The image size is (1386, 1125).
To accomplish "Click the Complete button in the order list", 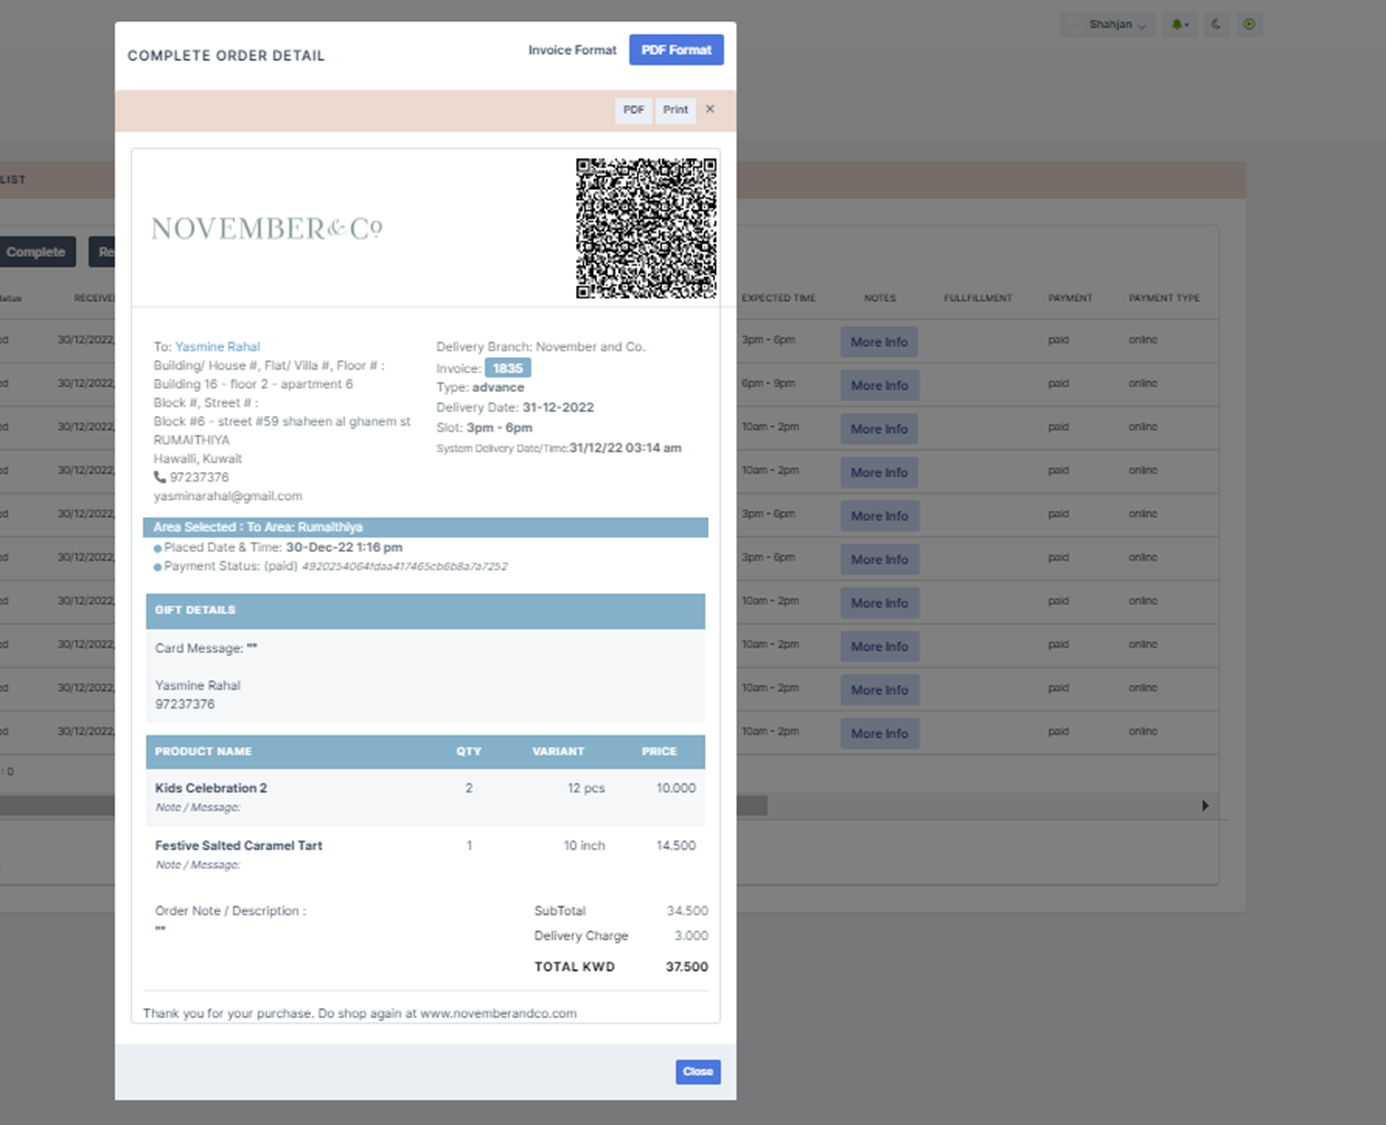I will [x=36, y=252].
